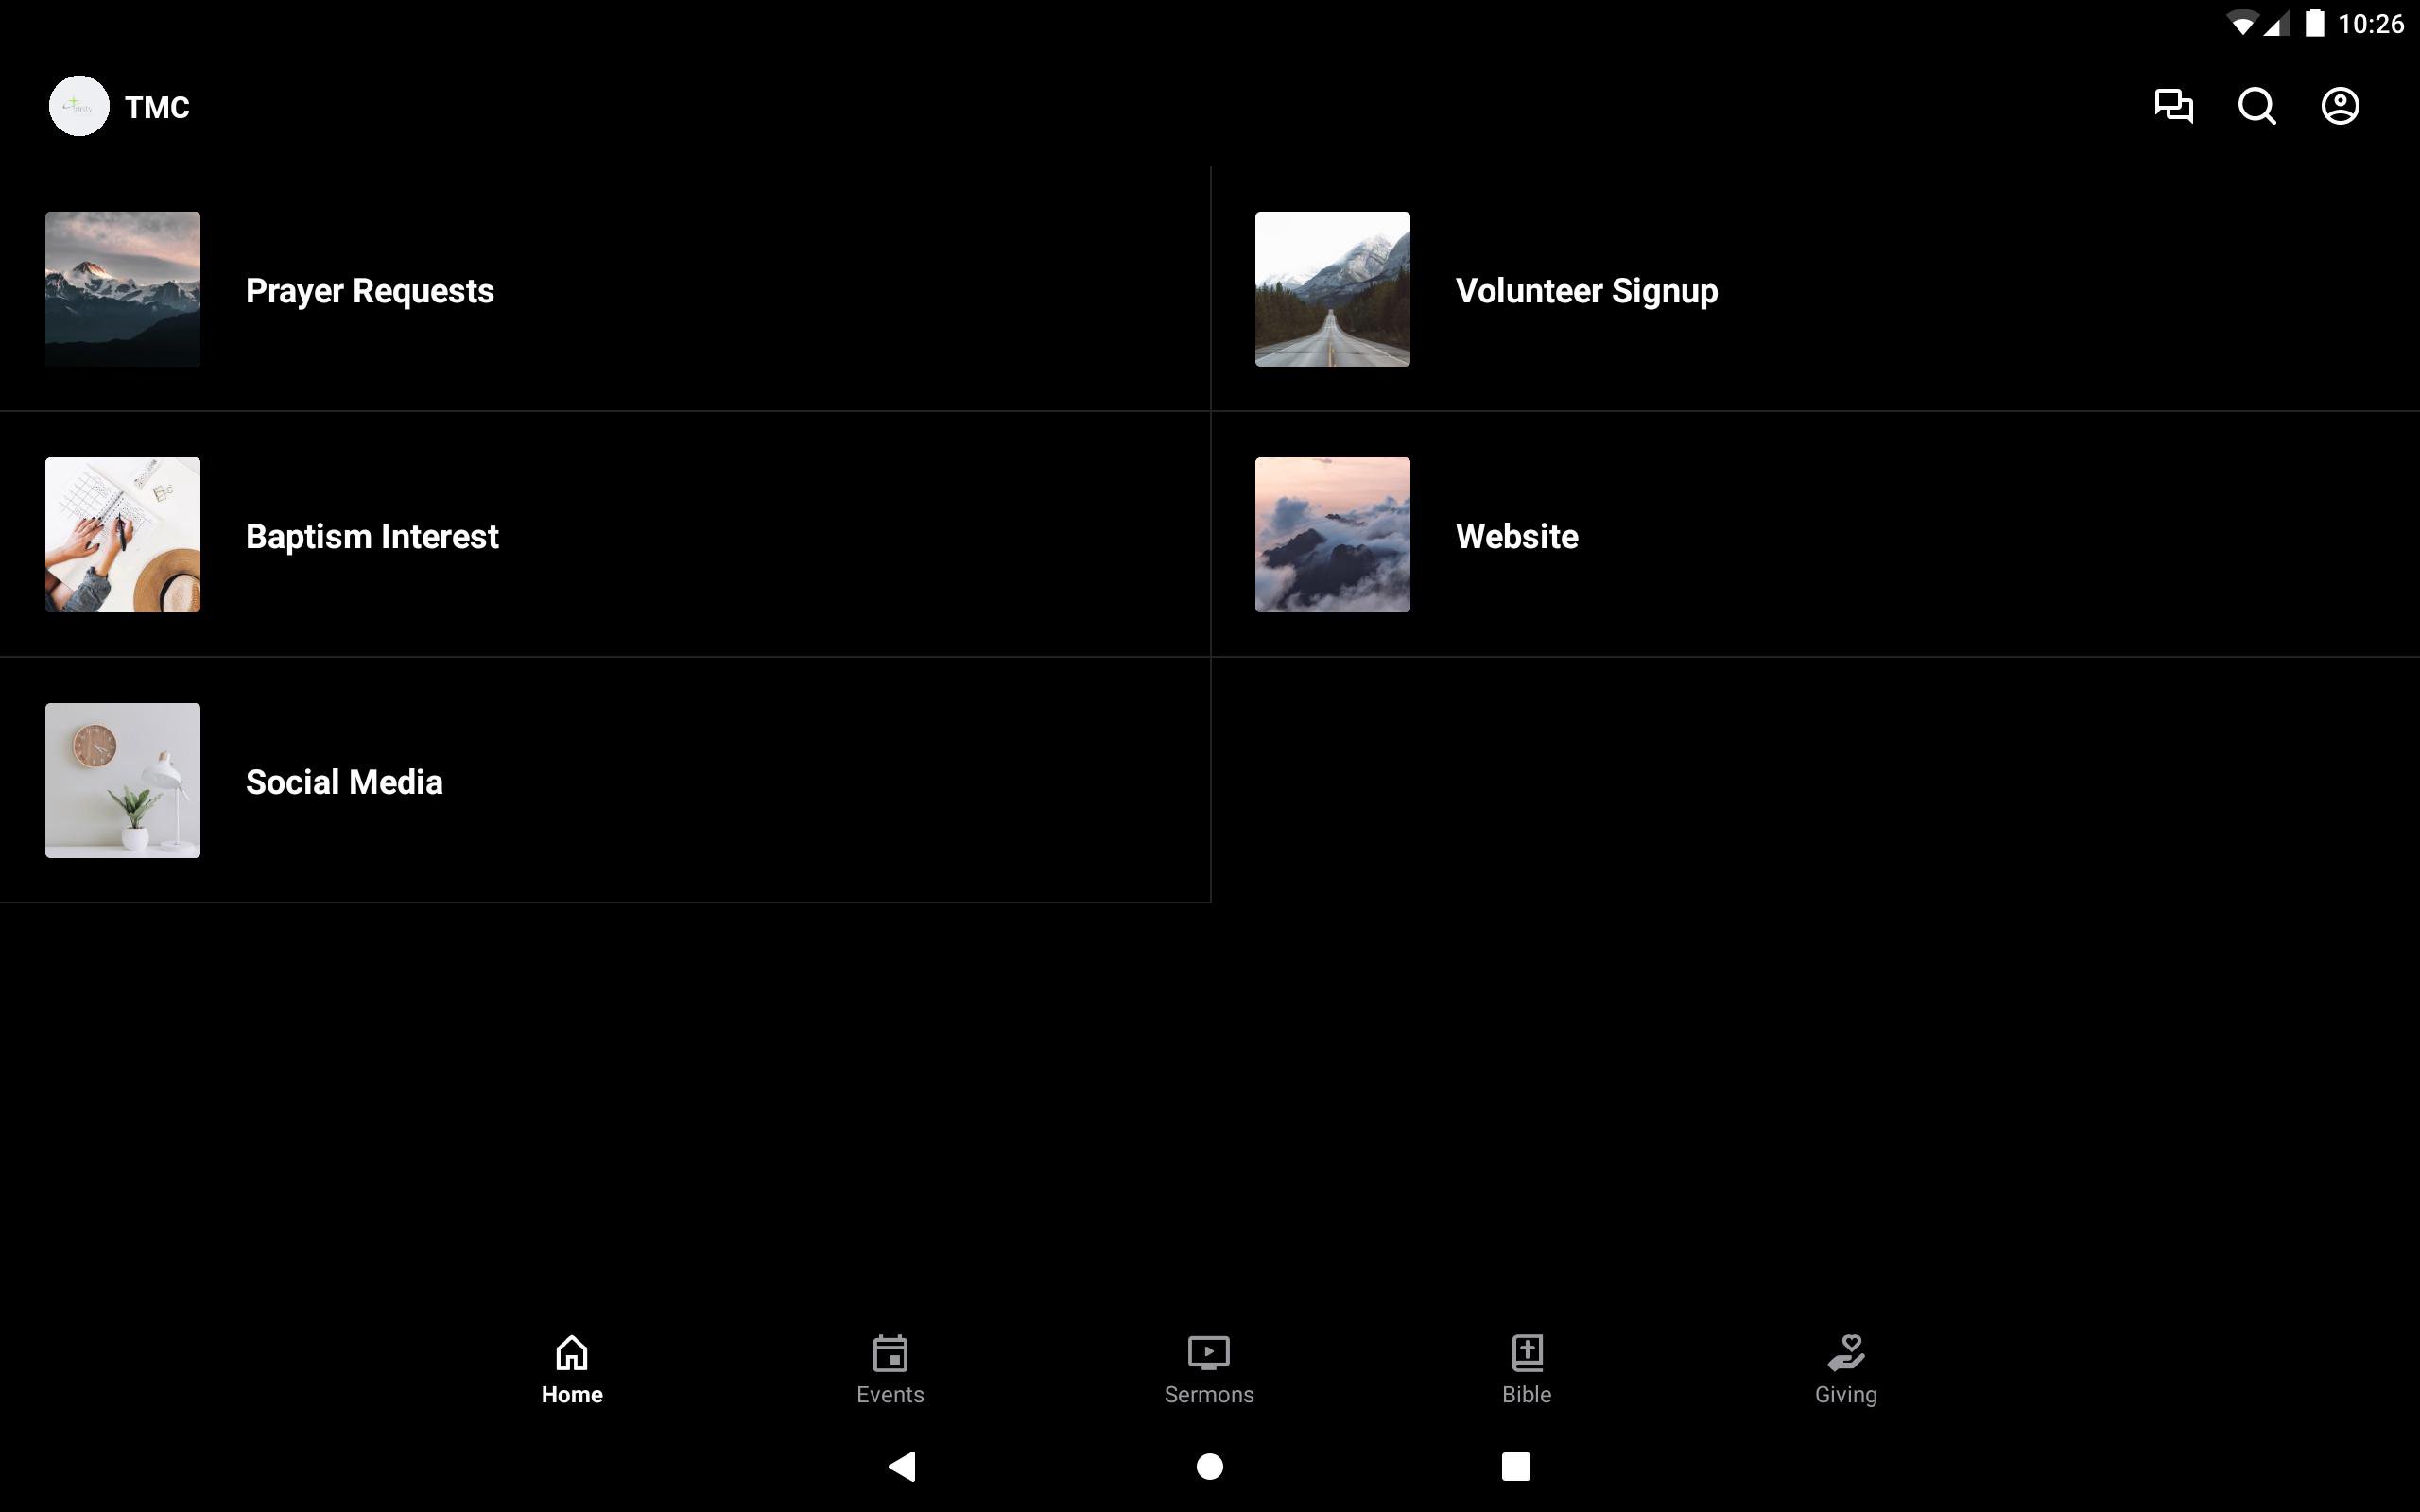Tap the search magnifier icon

coord(2257,106)
